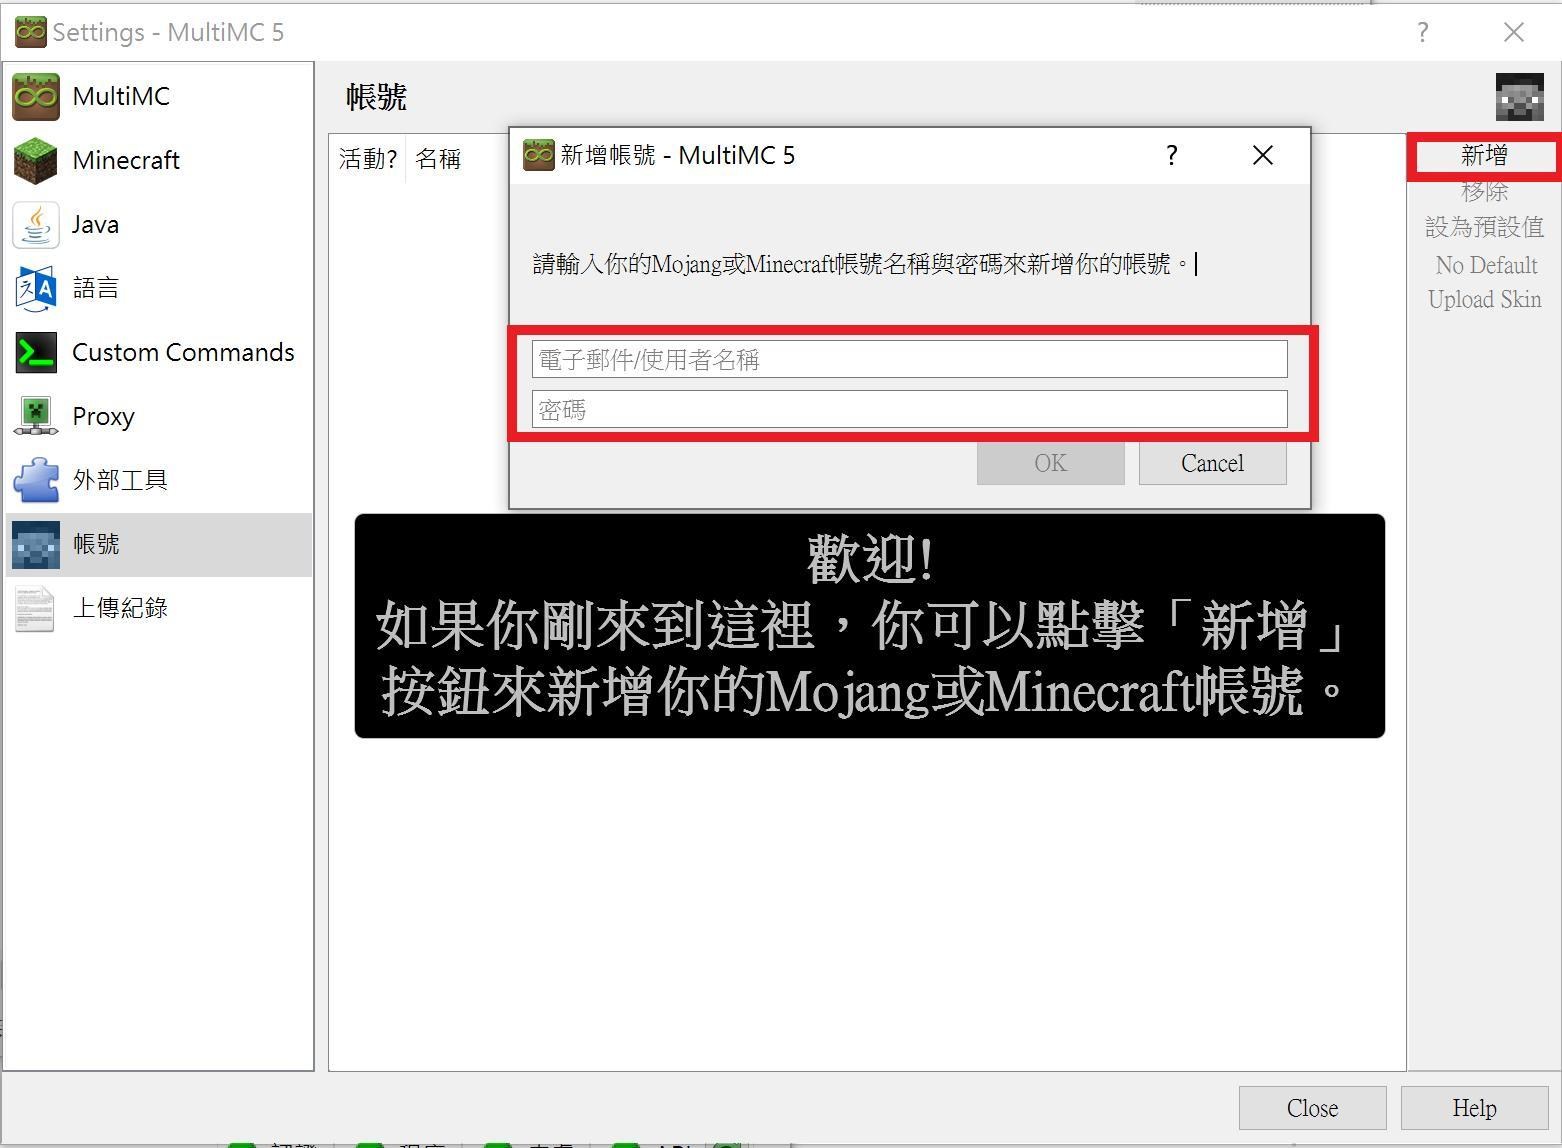Open dialog help with the question mark
The image size is (1562, 1148).
click(x=1171, y=155)
